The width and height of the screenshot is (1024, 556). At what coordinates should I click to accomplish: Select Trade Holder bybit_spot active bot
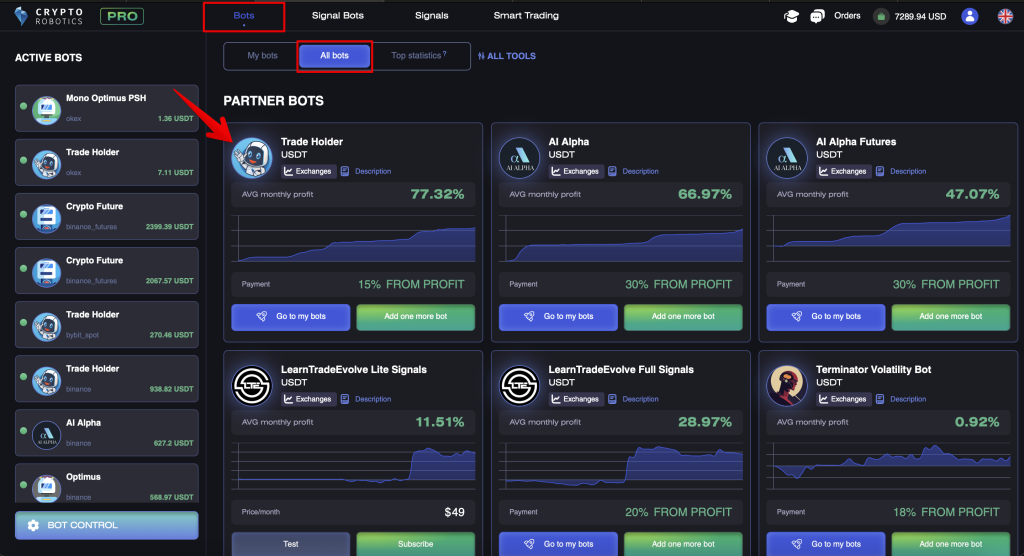(x=106, y=325)
